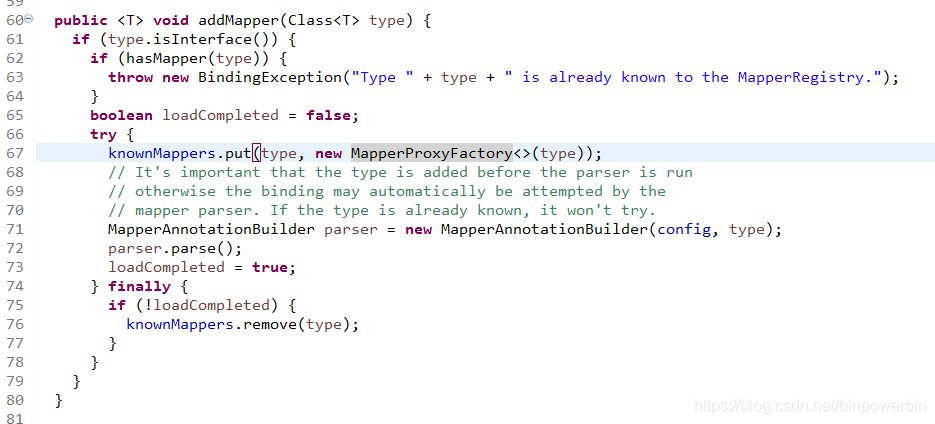Click line number 71 in the gutter
The width and height of the screenshot is (935, 424).
click(15, 230)
